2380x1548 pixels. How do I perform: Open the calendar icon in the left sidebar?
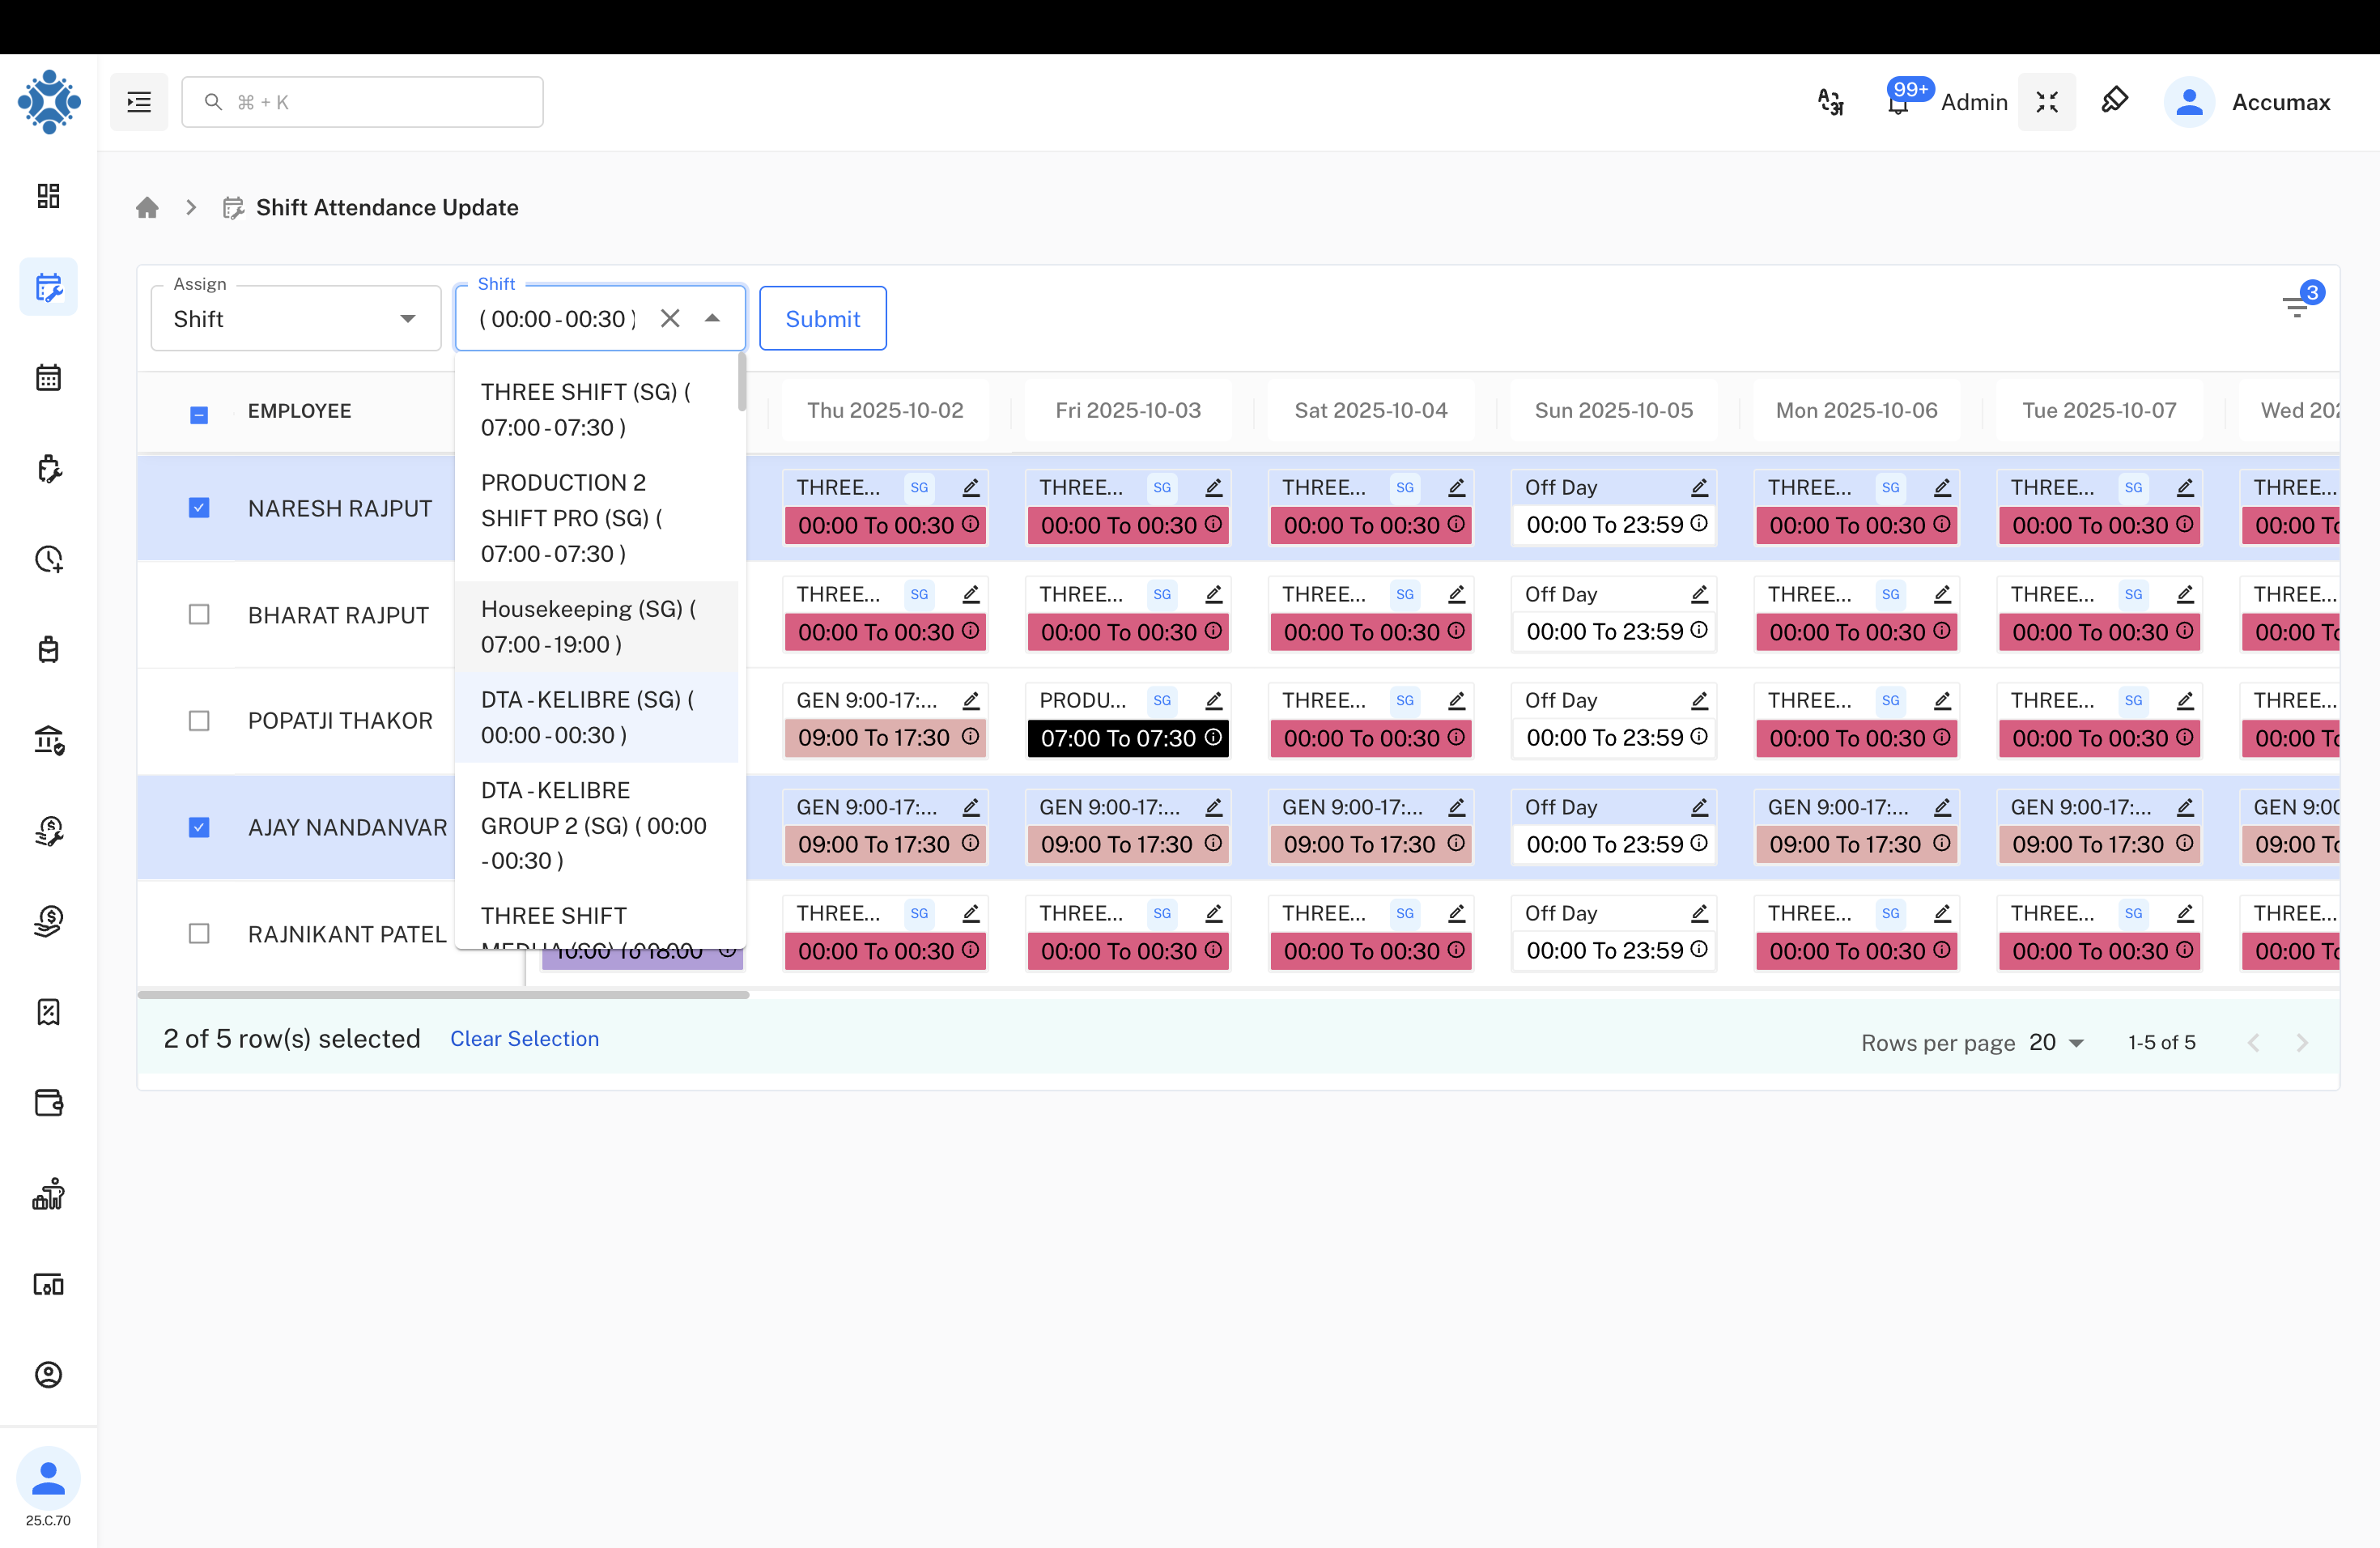pos(48,377)
